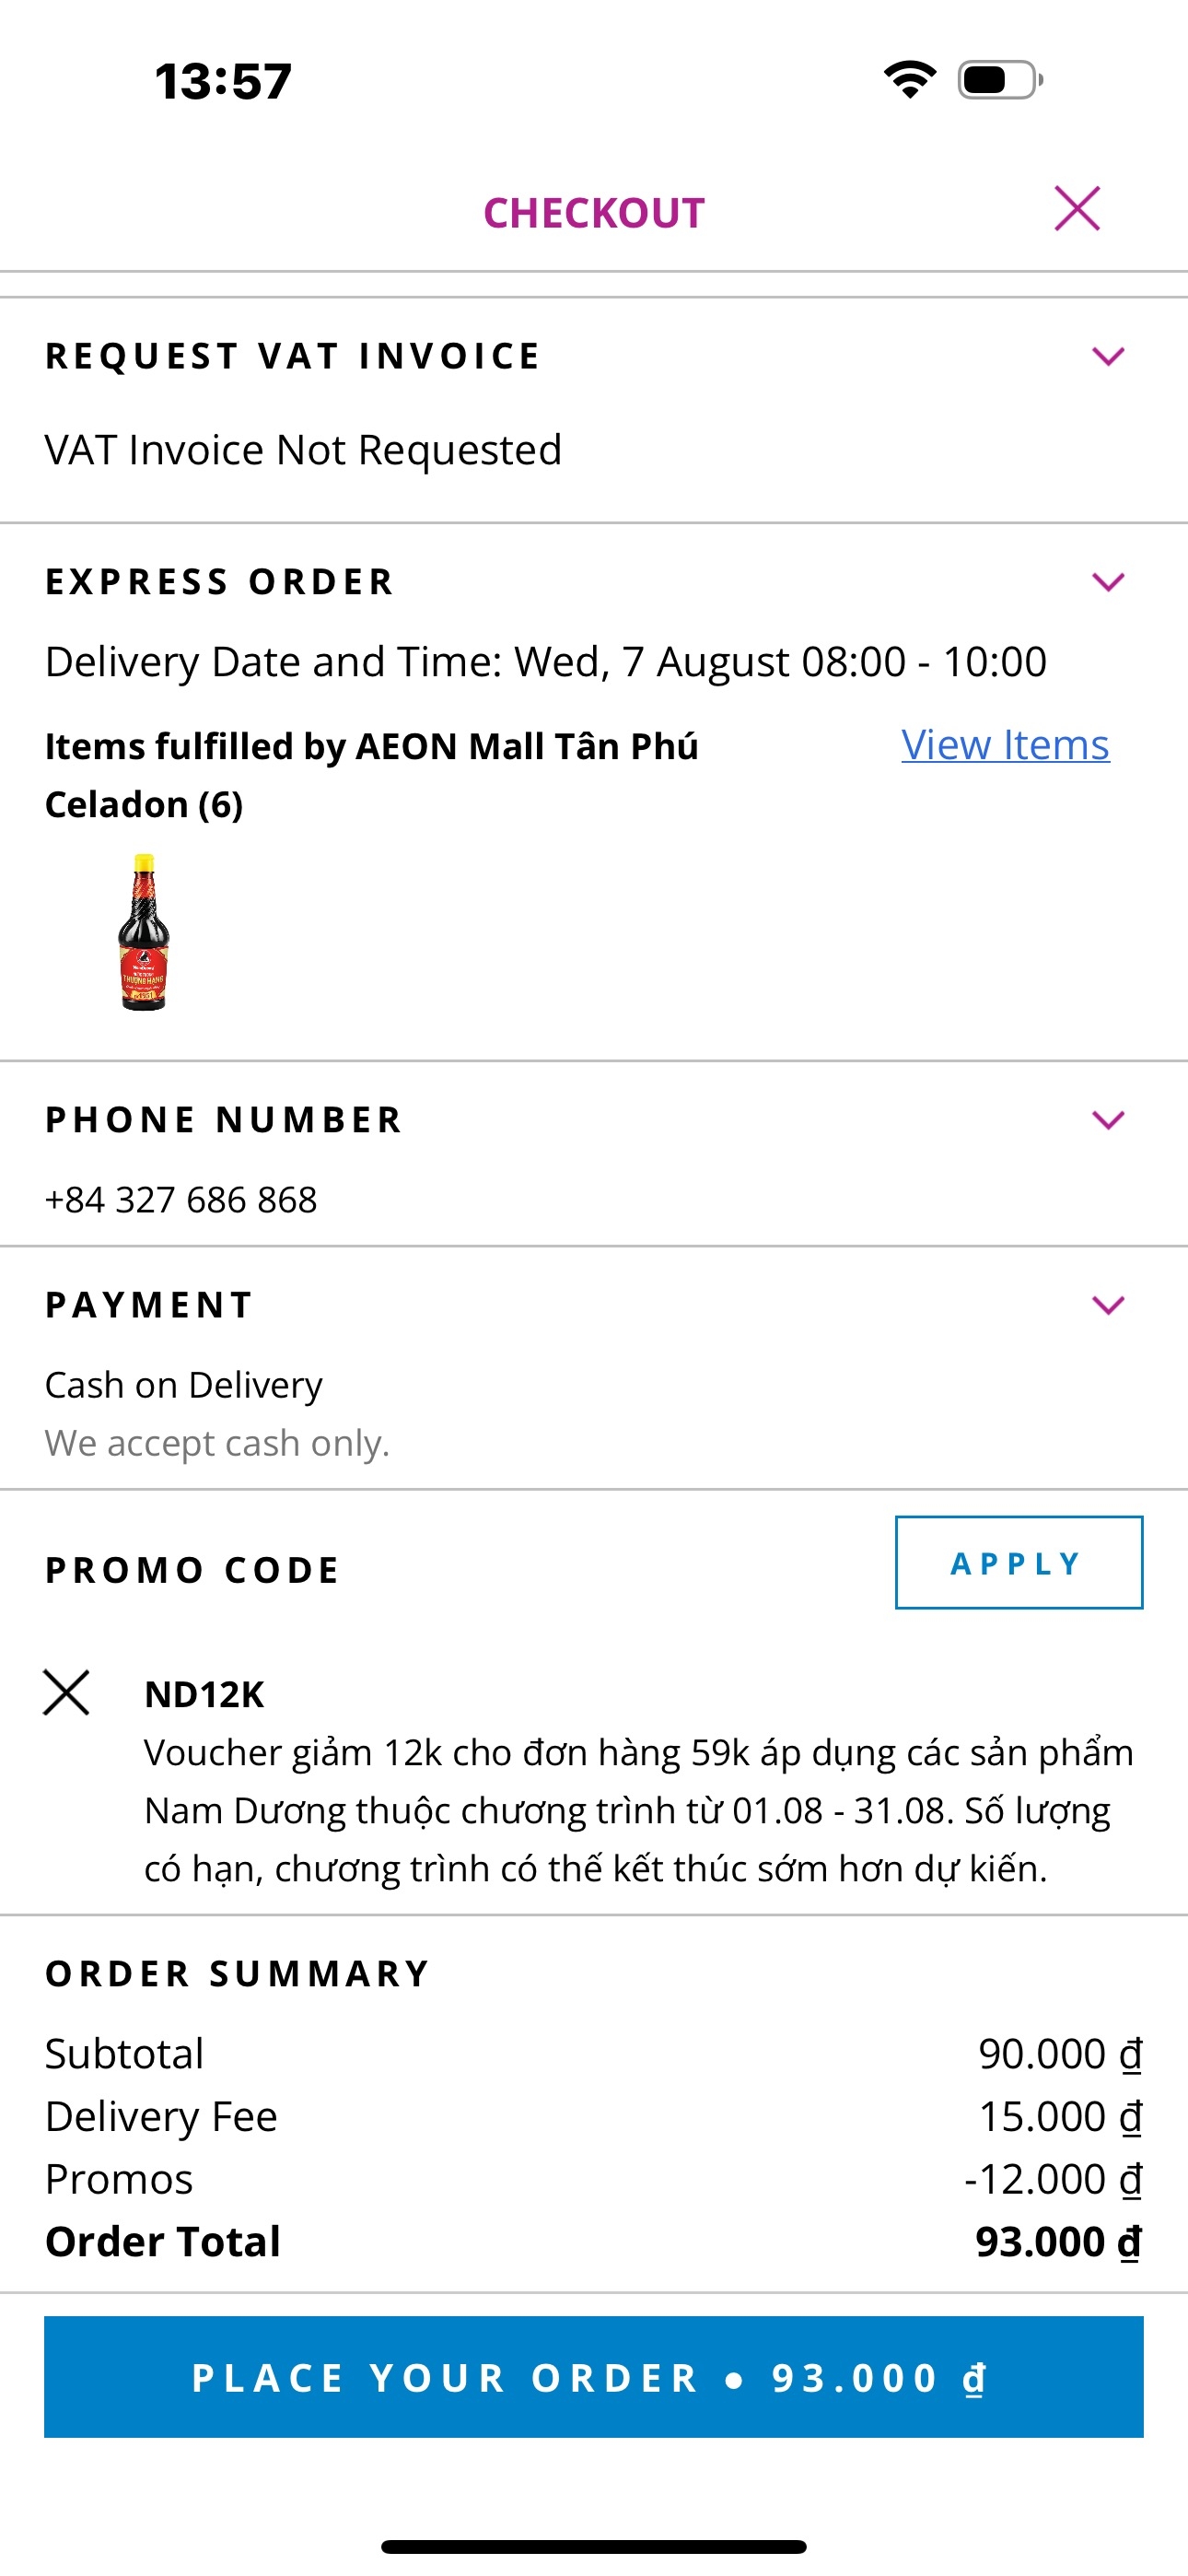Tap the VAT Invoice Not Requested text
Viewport: 1188px width, 2576px height.
303,450
